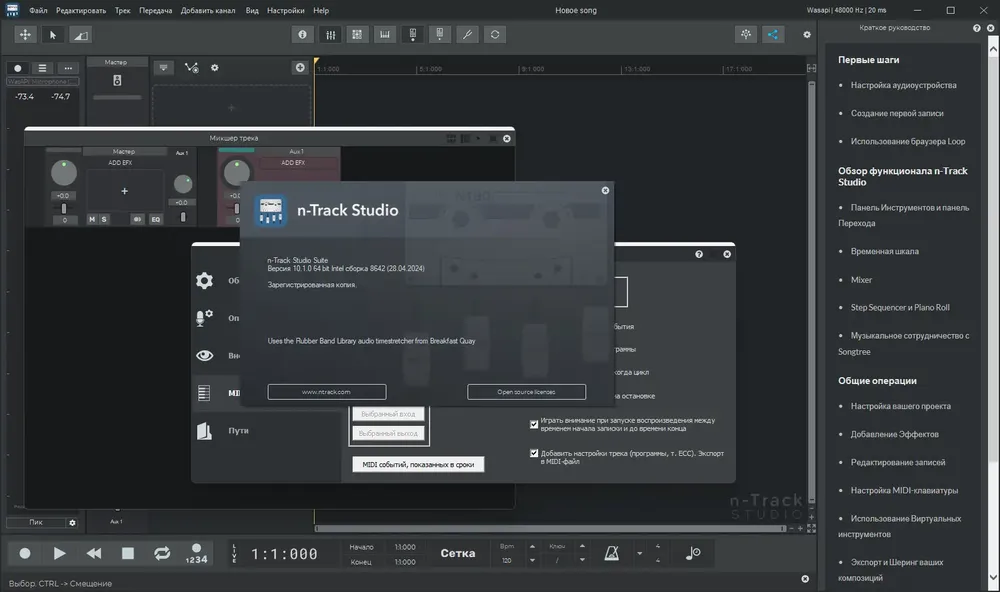Viewport: 1000px width, 592px height.
Task: Open the three-dots menu in meter panel
Action: click(68, 68)
